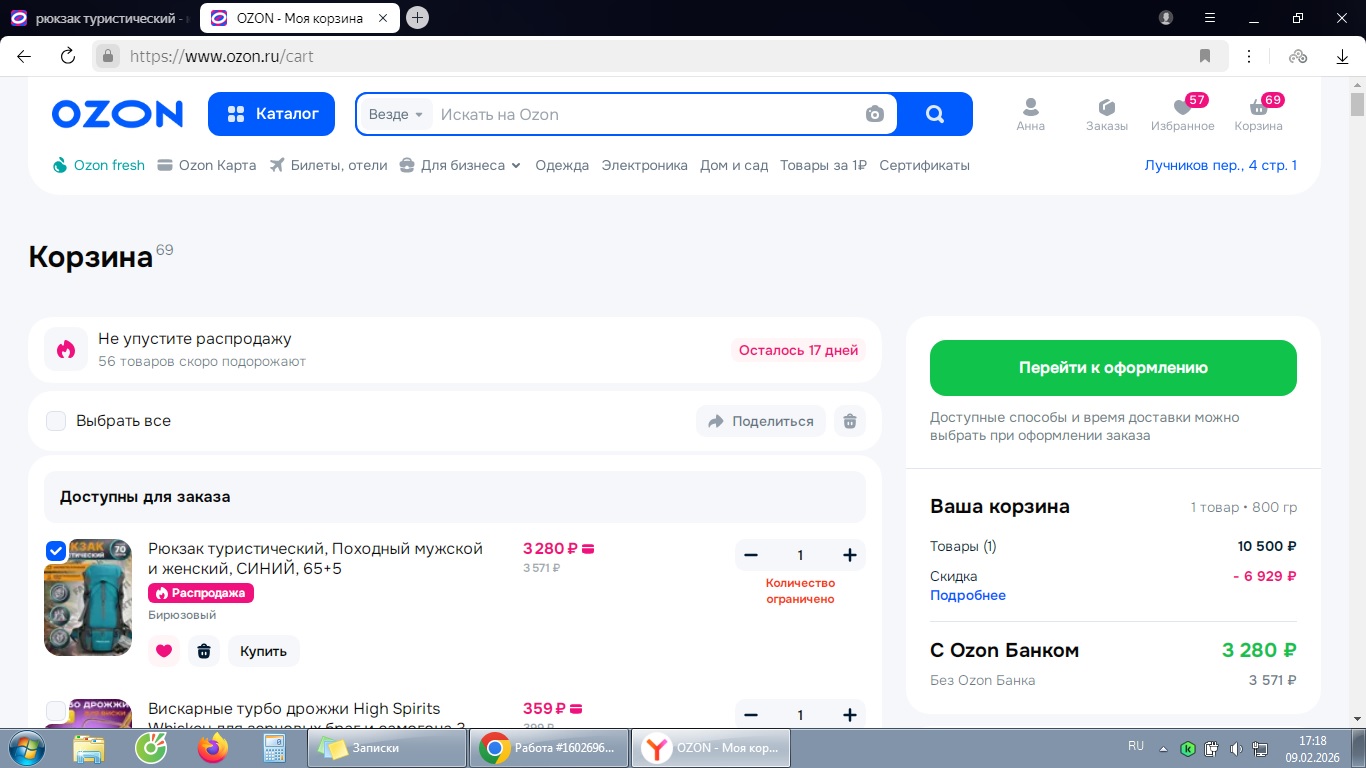Viewport: 1366px width, 768px height.
Task: Open the Избранное favorites heart icon
Action: point(1182,108)
